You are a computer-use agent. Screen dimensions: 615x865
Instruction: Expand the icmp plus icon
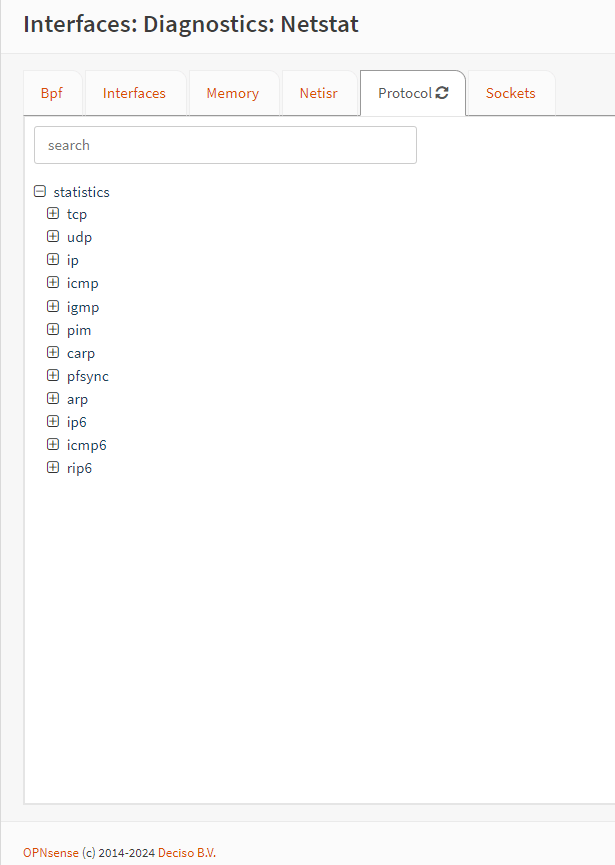point(53,282)
